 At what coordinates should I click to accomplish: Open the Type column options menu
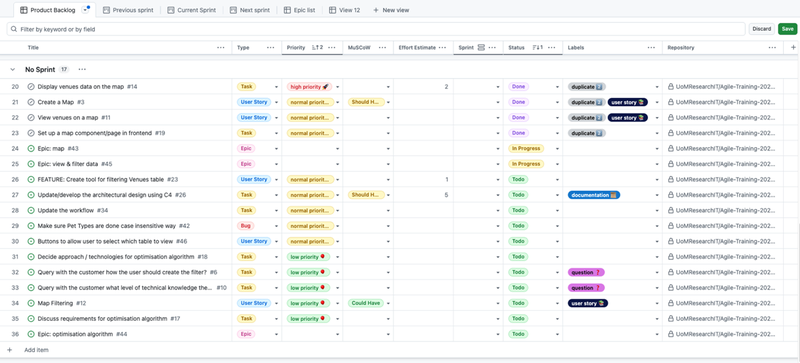pyautogui.click(x=270, y=47)
